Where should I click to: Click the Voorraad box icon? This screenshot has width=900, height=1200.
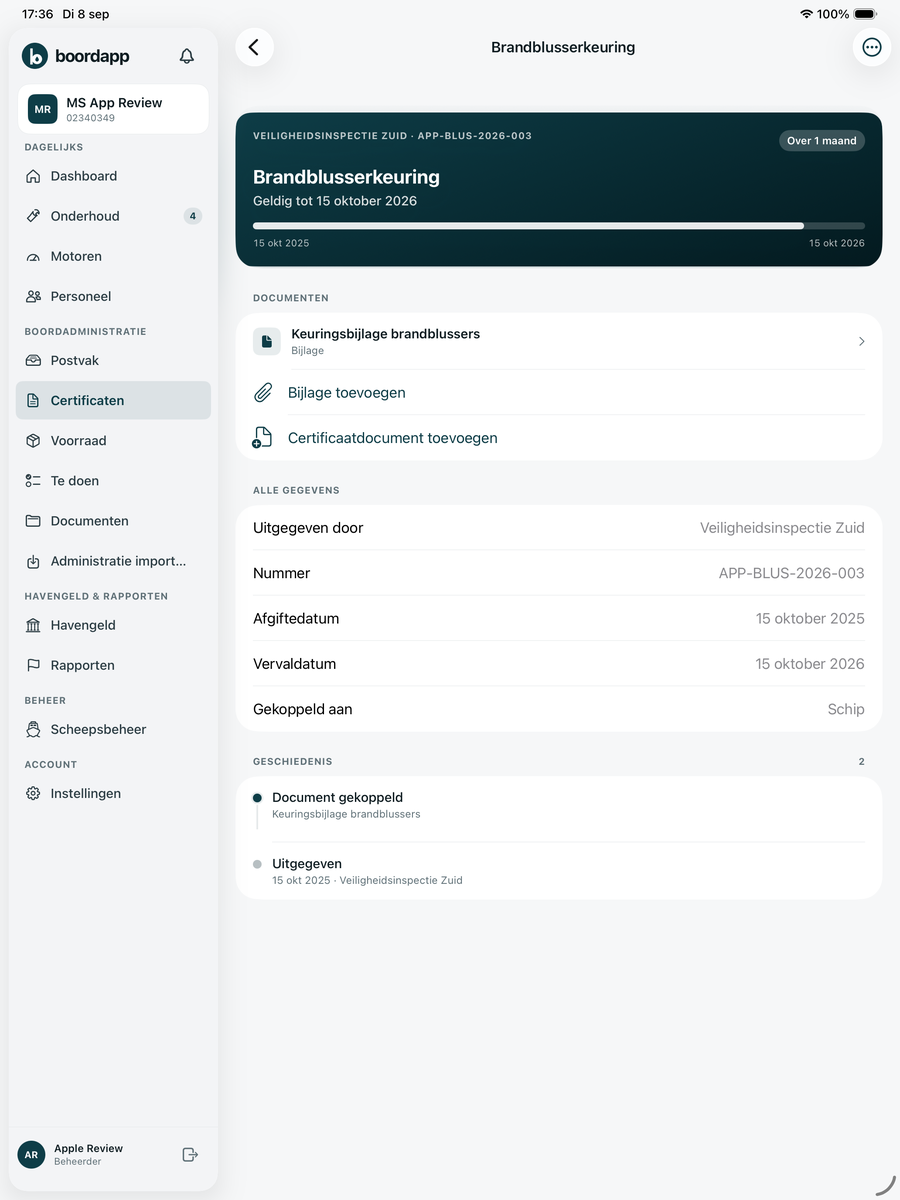[x=33, y=440]
